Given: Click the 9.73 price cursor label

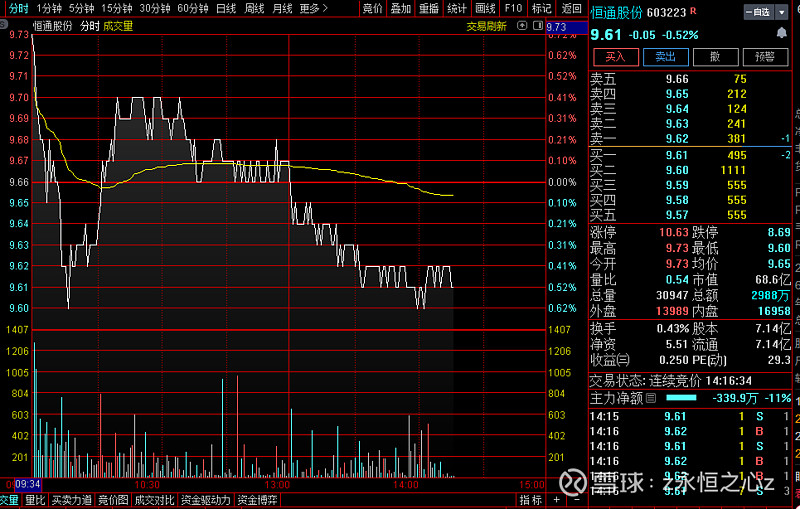Looking at the screenshot, I should coord(566,27).
